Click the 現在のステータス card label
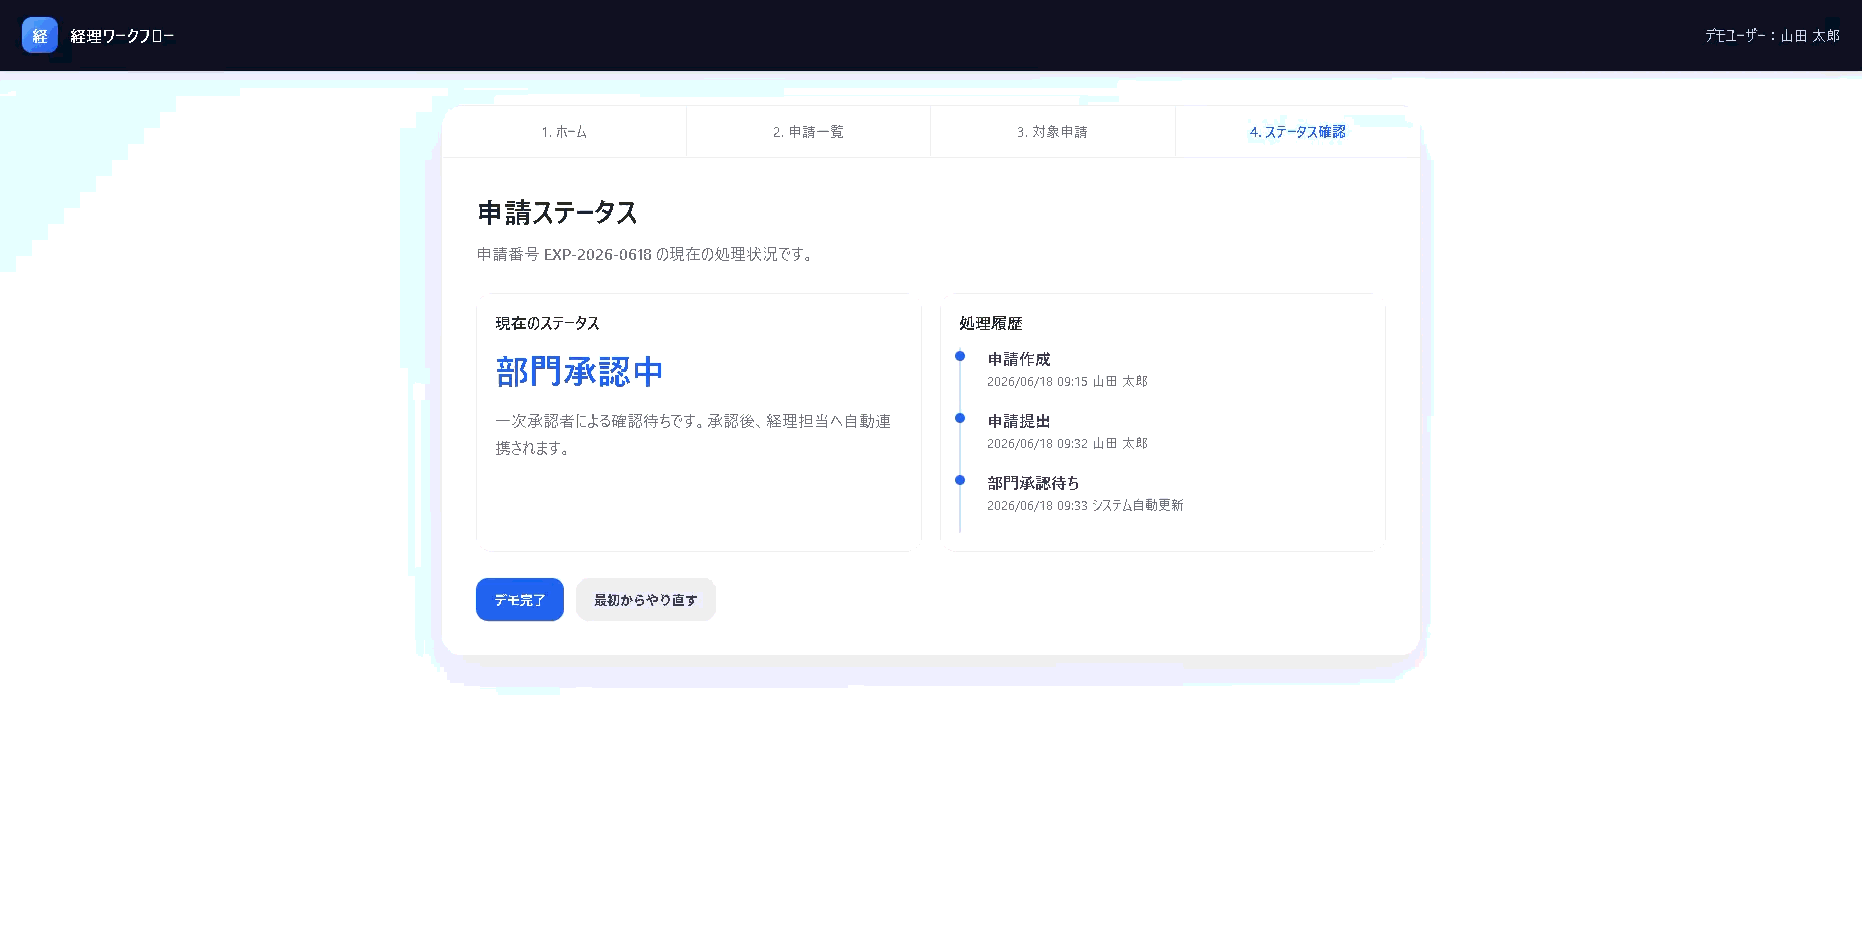 point(547,324)
